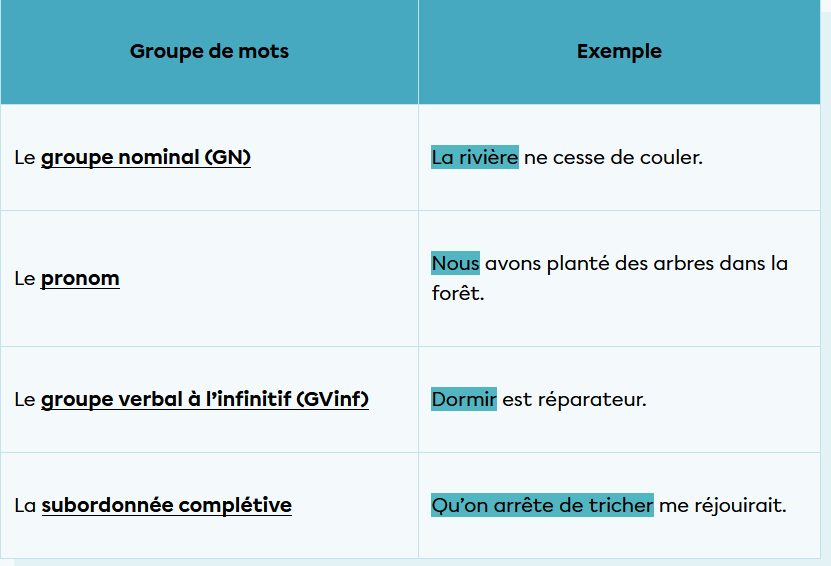Click the word "couler" in first example
831x566 pixels.
pyautogui.click(x=669, y=158)
